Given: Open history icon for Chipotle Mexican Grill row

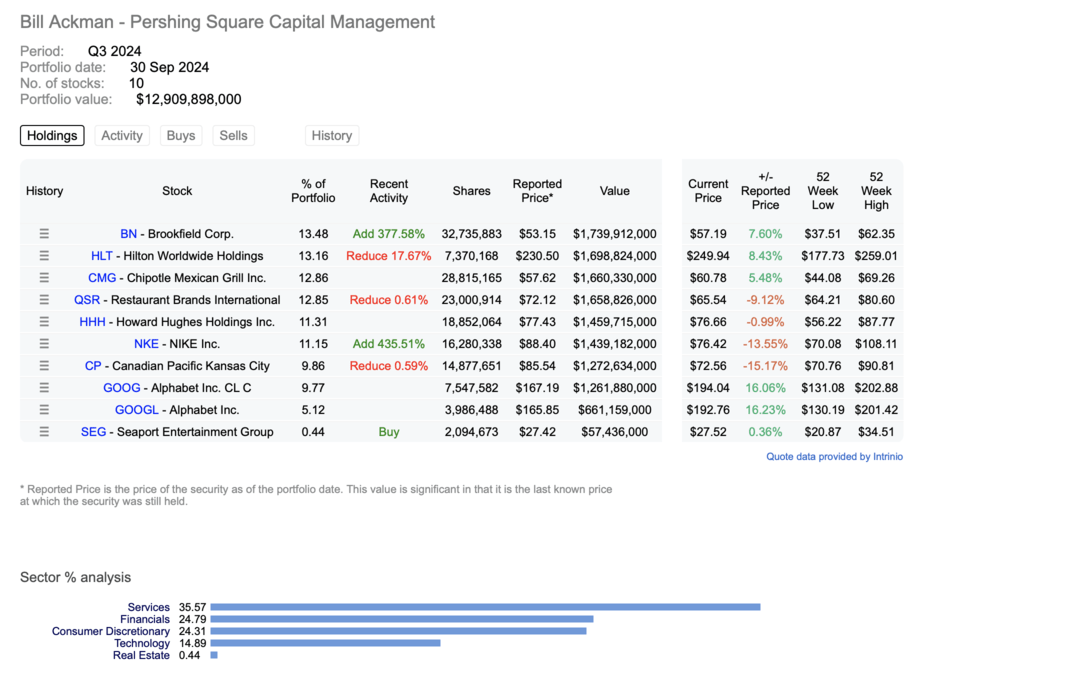Looking at the screenshot, I should point(44,278).
